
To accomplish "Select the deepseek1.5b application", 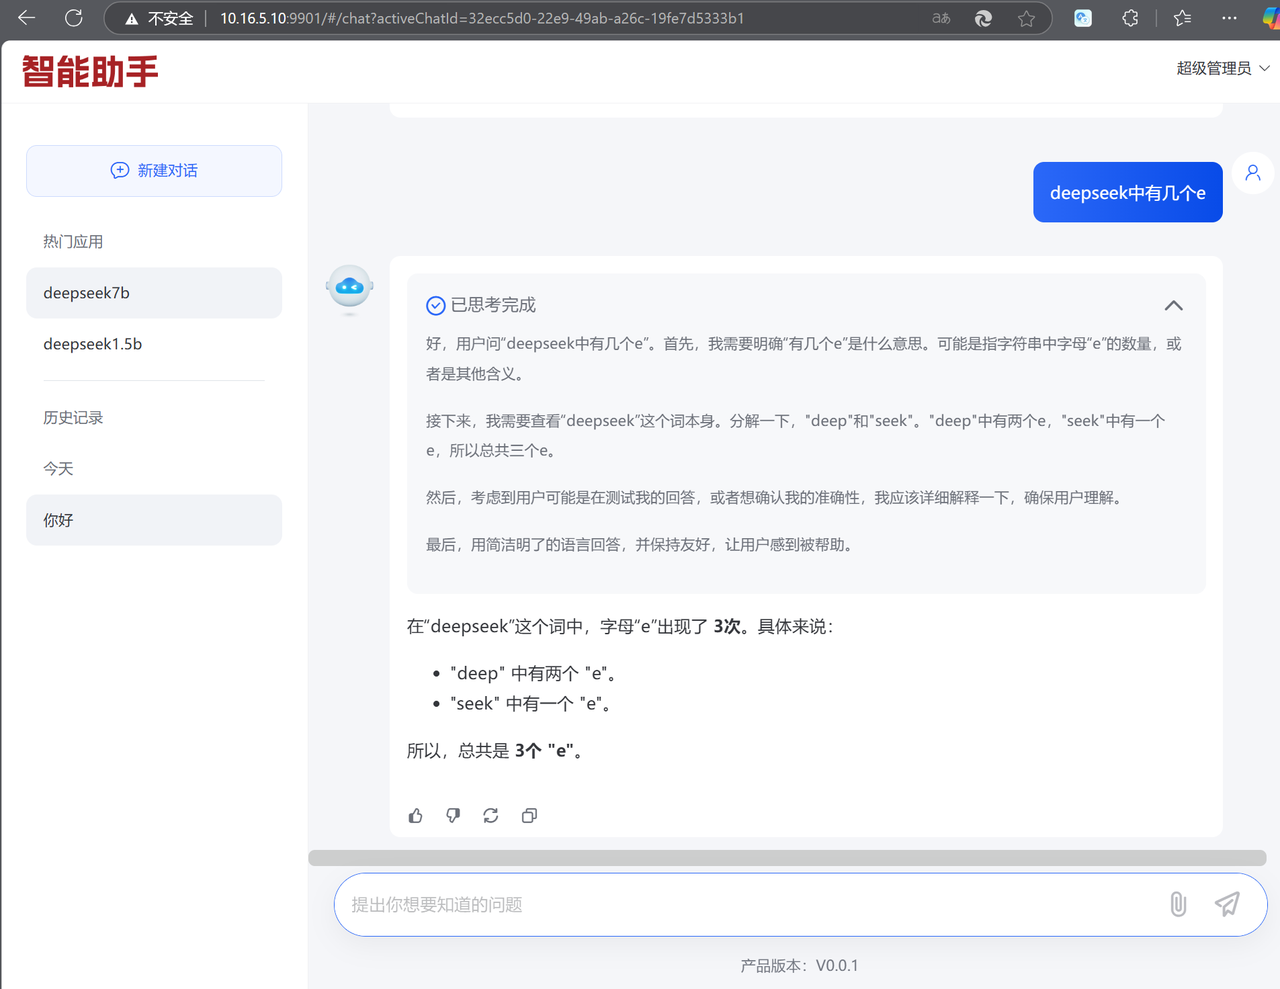I will pos(154,344).
